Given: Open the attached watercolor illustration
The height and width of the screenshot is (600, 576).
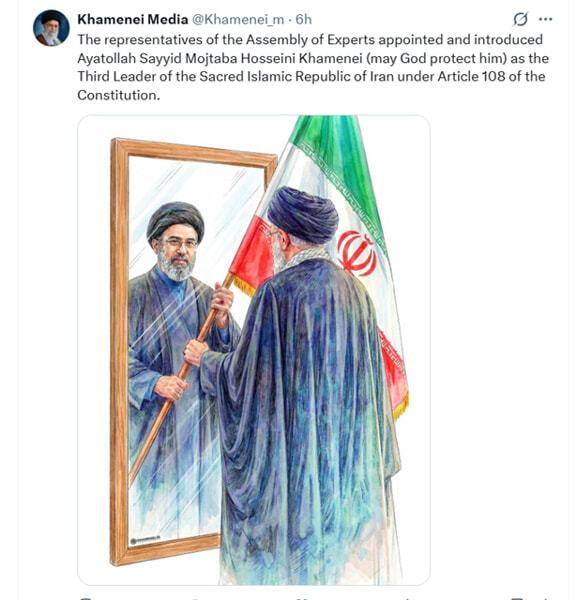Looking at the screenshot, I should click(254, 350).
